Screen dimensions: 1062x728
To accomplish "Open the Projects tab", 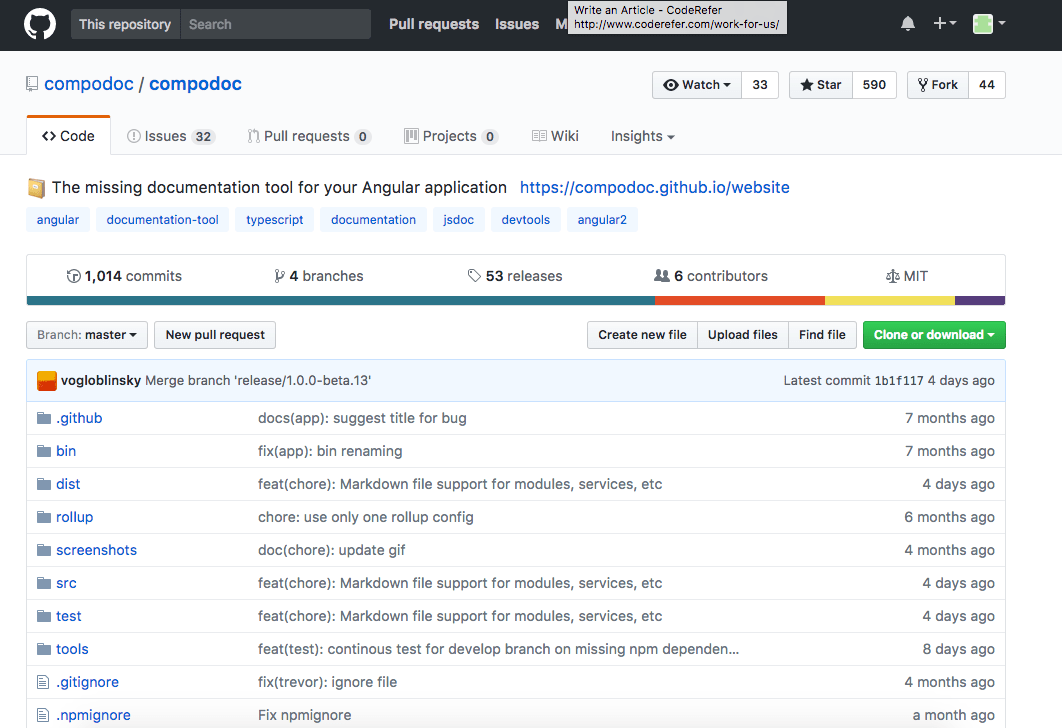I will [x=451, y=136].
